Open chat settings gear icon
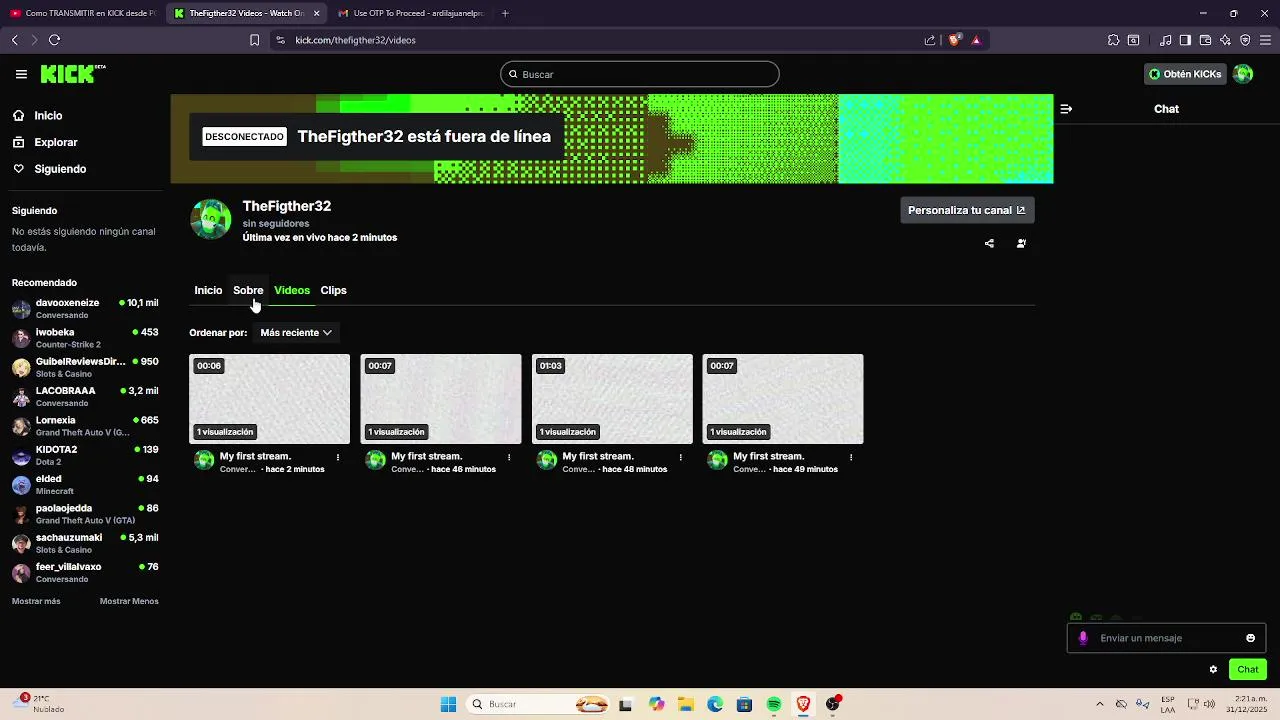 (1213, 669)
